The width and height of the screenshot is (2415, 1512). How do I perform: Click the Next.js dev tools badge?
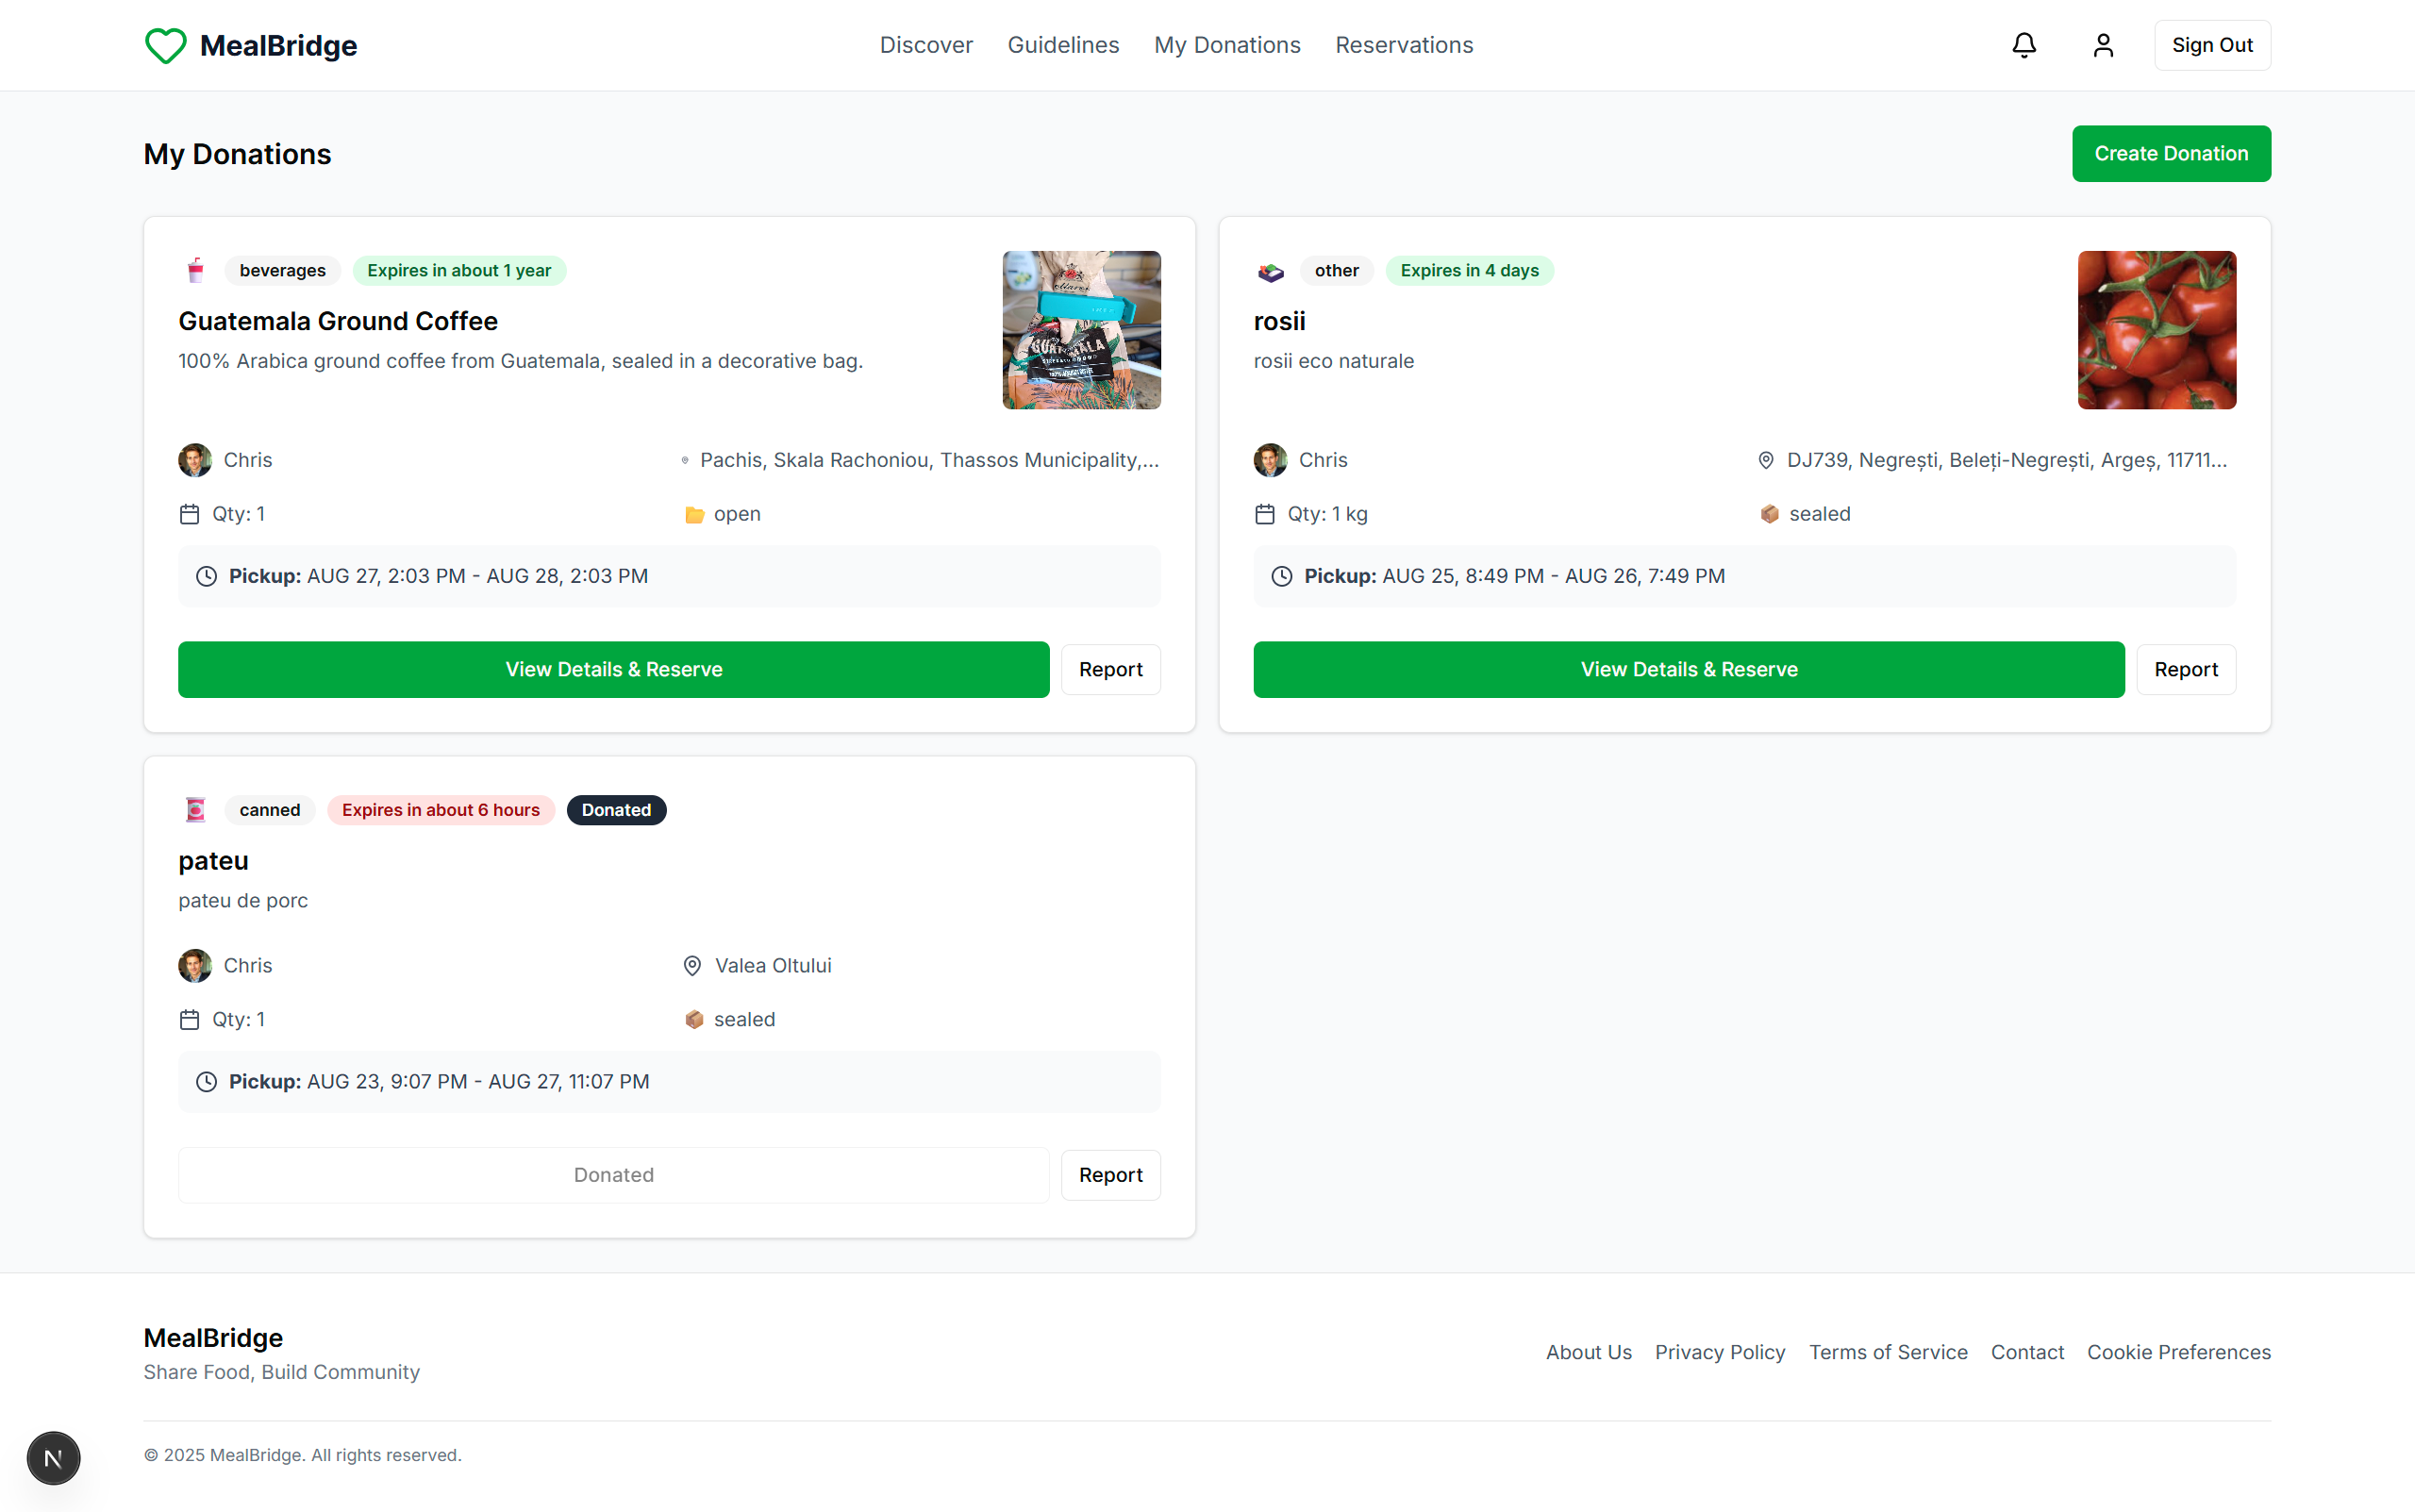pyautogui.click(x=53, y=1458)
